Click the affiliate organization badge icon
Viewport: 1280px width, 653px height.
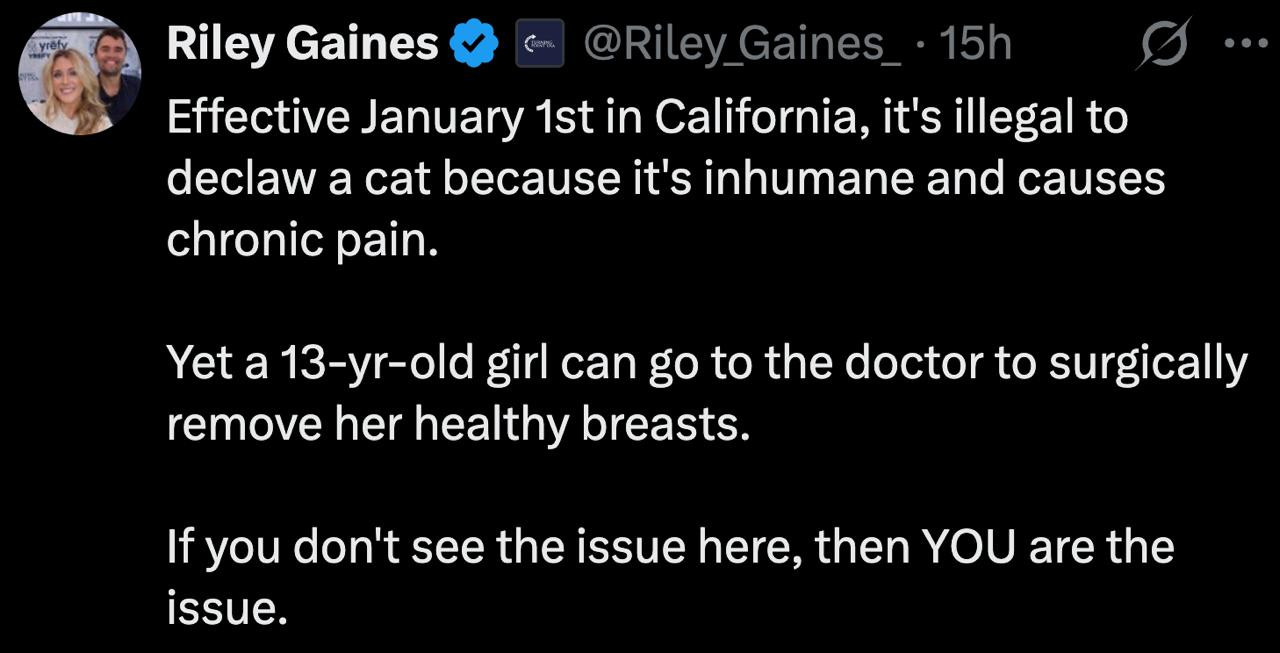[x=539, y=46]
